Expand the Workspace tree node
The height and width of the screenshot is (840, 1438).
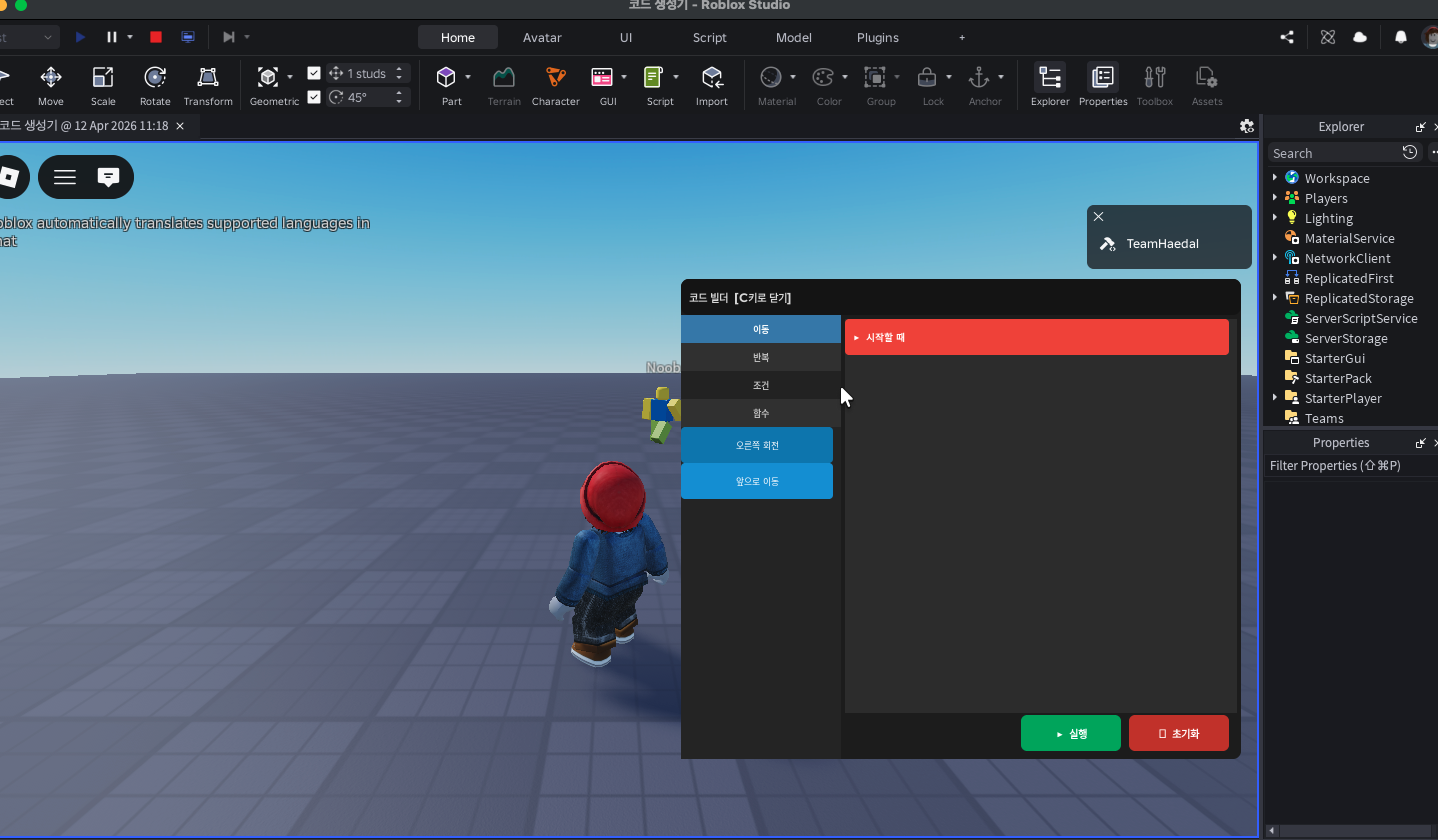tap(1275, 178)
